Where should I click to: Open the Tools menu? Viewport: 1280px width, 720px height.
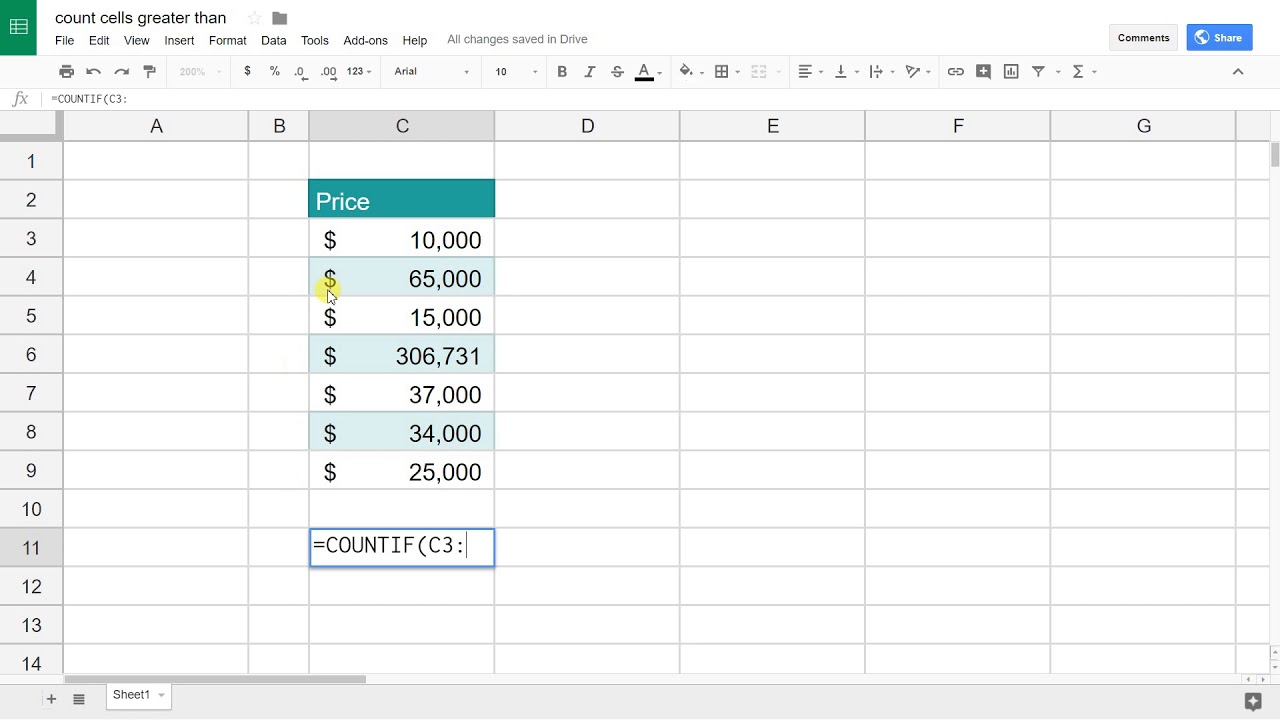315,40
